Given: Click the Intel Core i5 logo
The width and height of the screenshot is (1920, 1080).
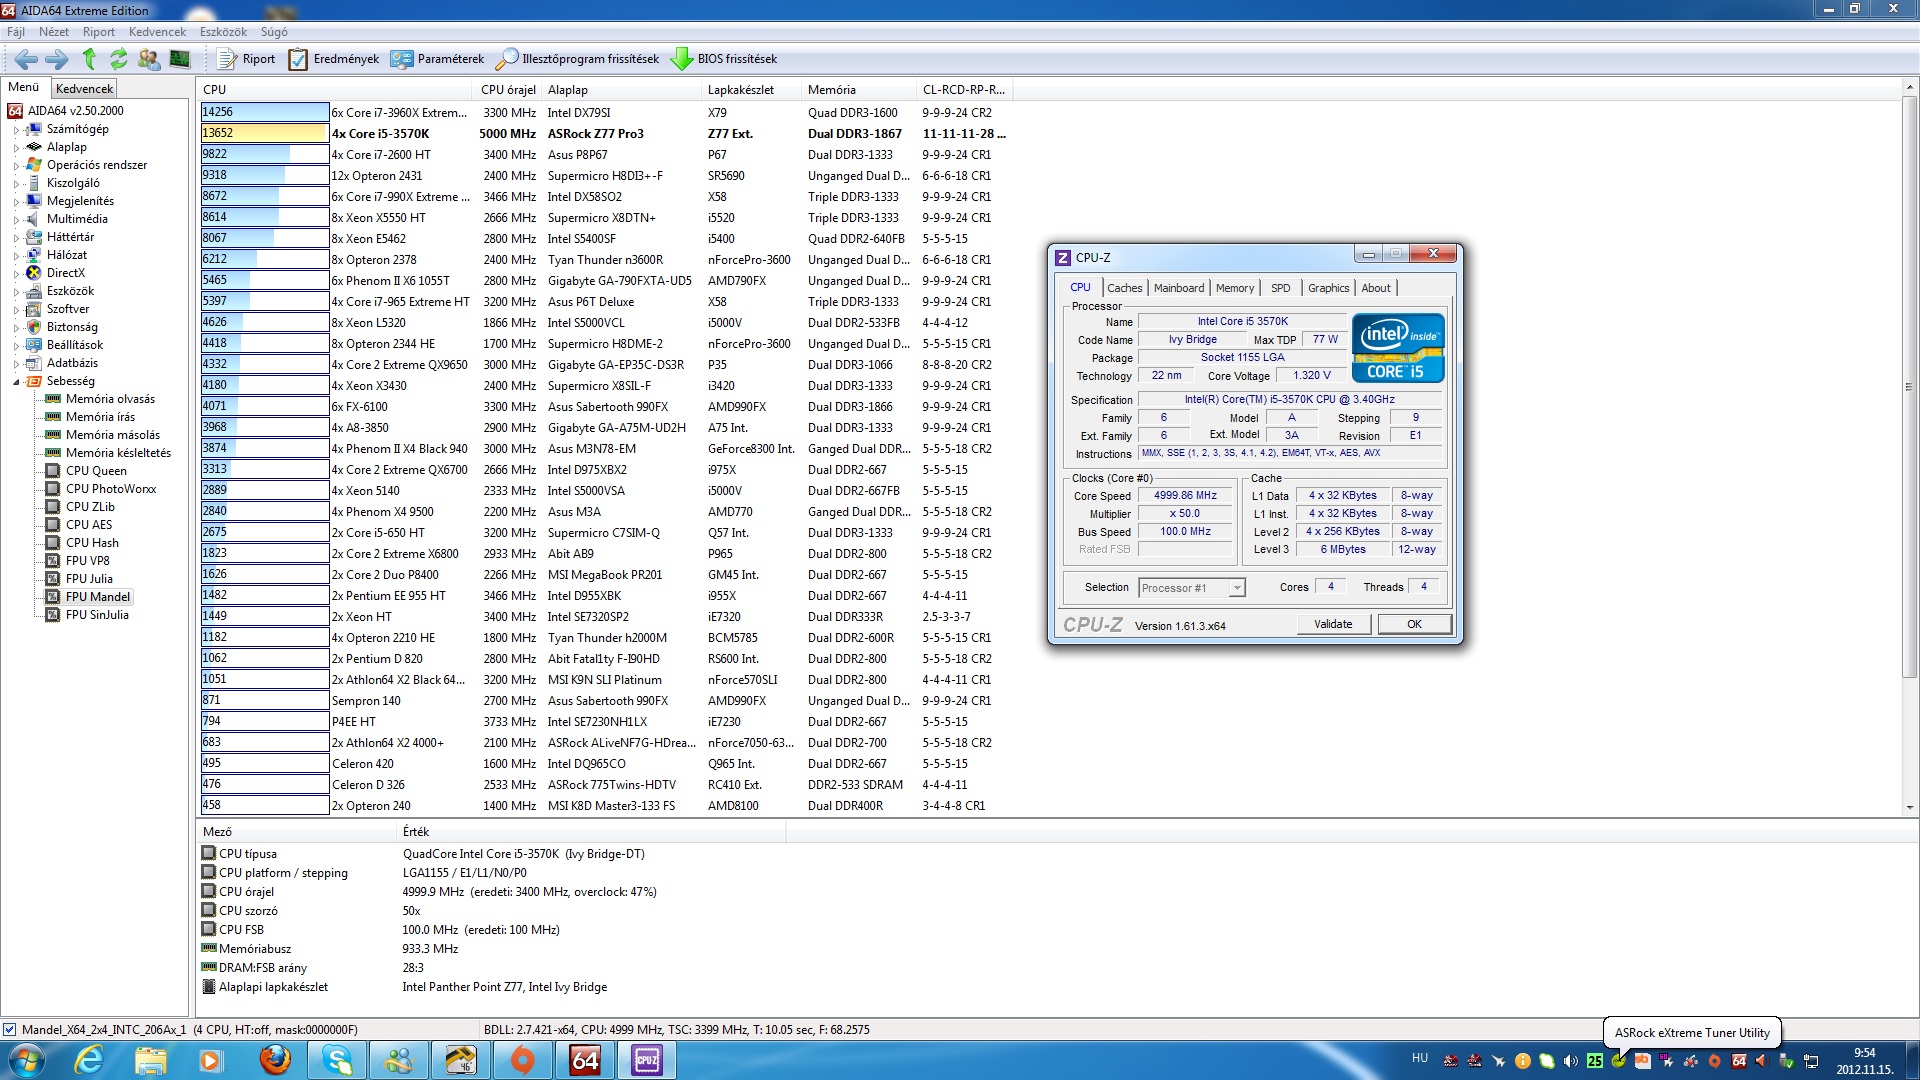Looking at the screenshot, I should point(1398,347).
